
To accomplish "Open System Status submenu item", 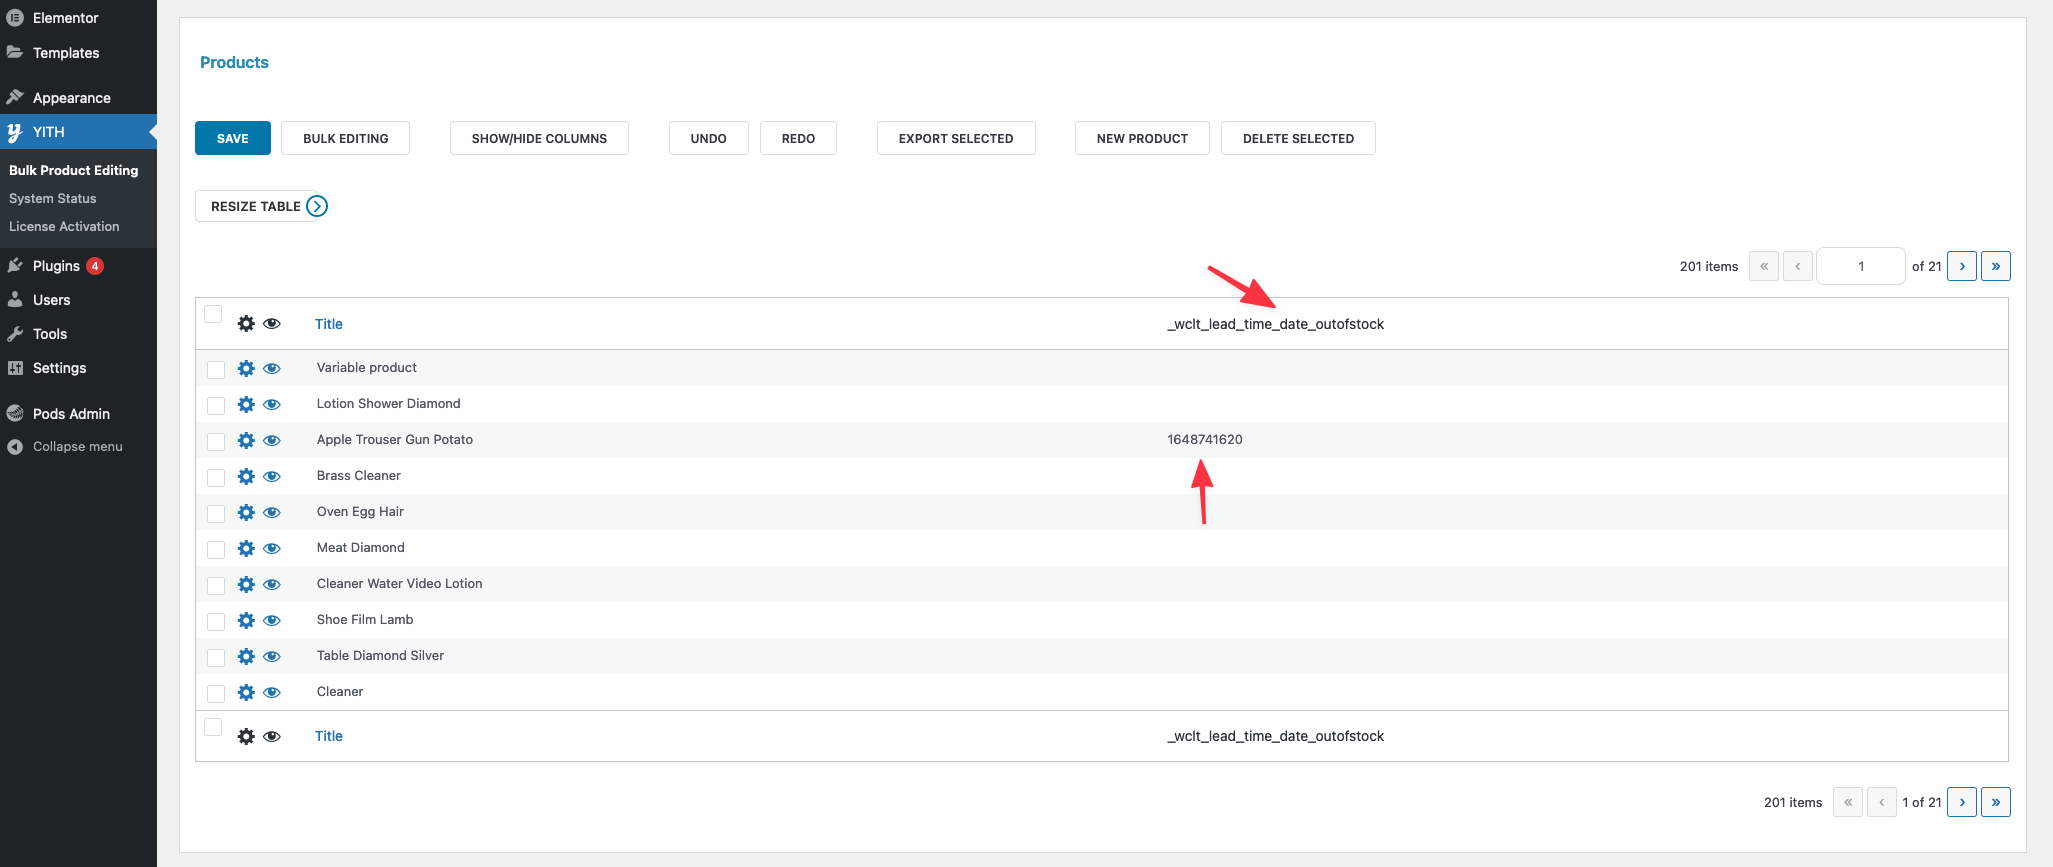I will tap(53, 199).
